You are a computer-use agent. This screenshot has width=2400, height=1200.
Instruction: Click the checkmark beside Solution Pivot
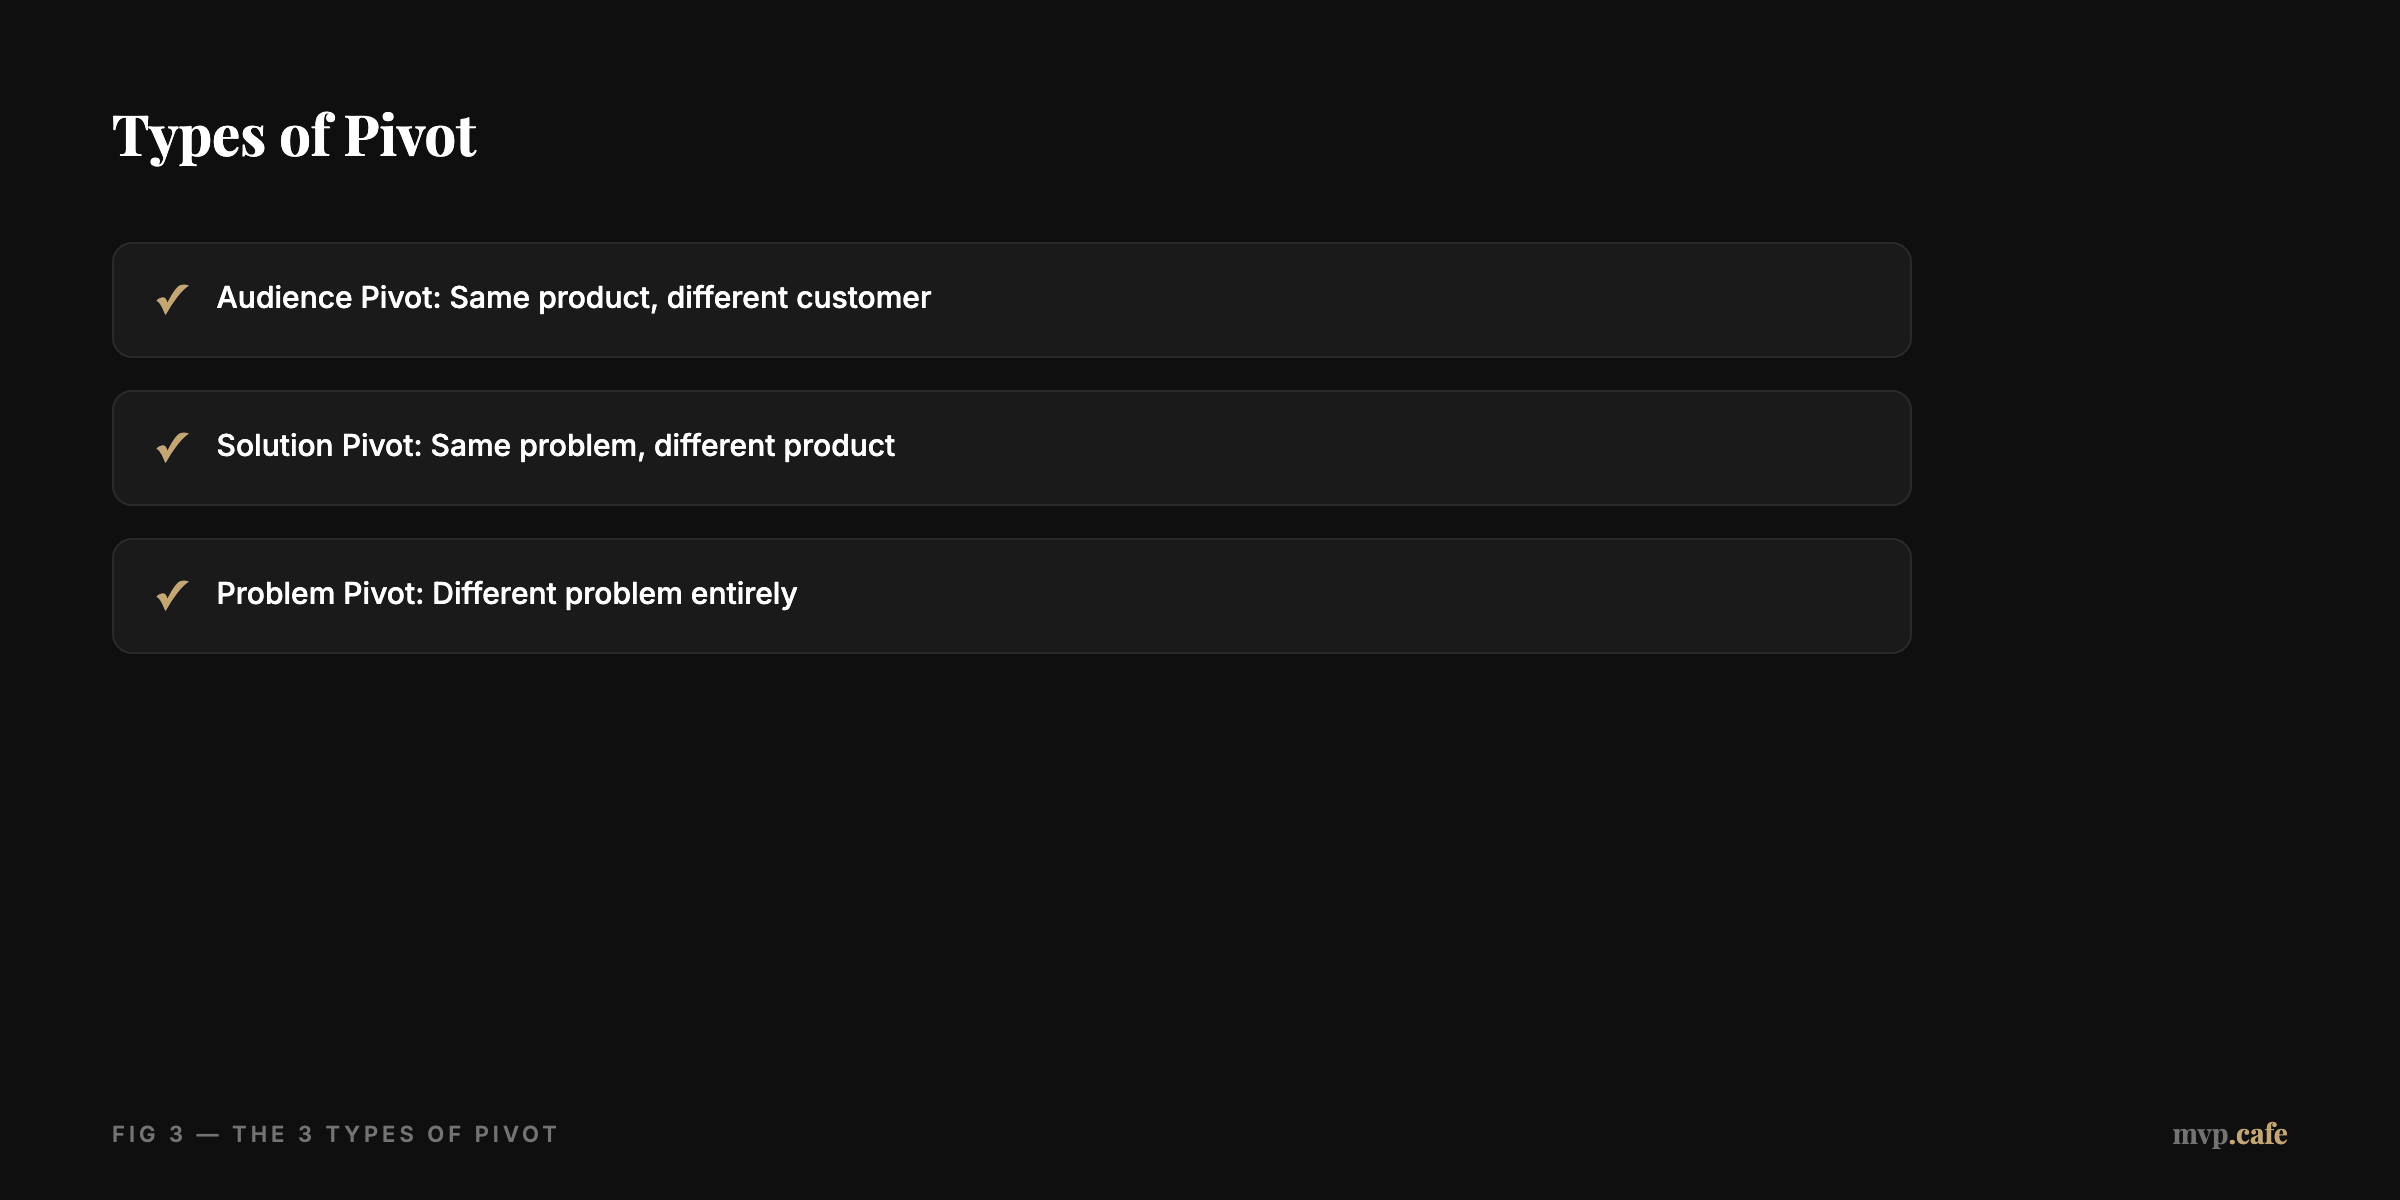coord(172,447)
